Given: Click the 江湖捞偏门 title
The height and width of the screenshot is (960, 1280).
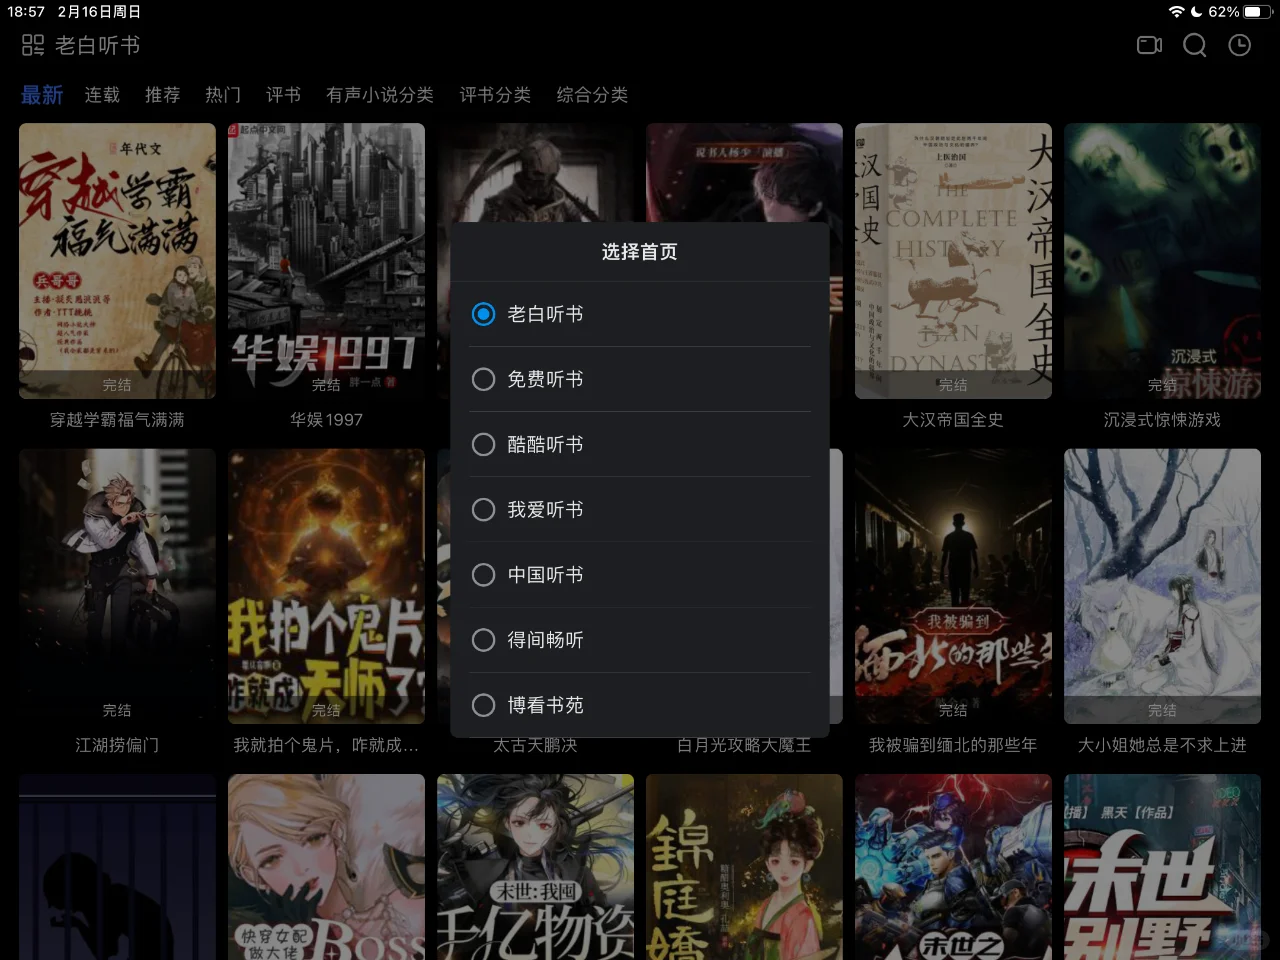Looking at the screenshot, I should pyautogui.click(x=117, y=745).
